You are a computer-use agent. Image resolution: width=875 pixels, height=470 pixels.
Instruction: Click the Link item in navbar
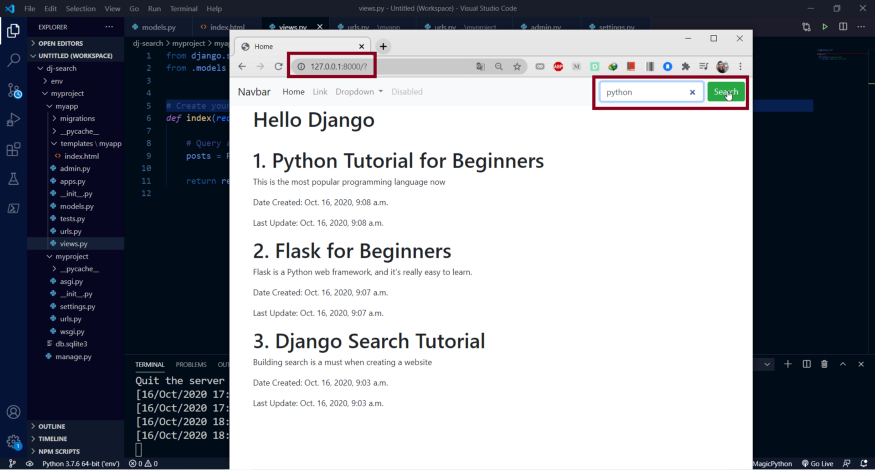click(320, 92)
